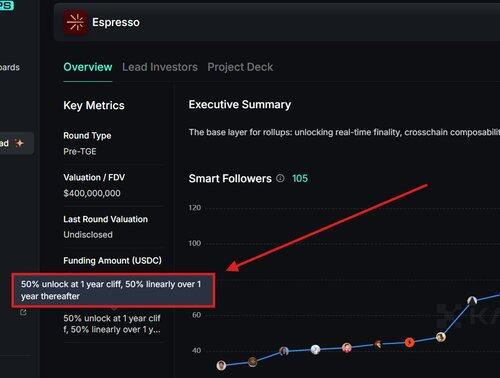
Task: Click the first avatar on follower chart
Action: pyautogui.click(x=221, y=365)
